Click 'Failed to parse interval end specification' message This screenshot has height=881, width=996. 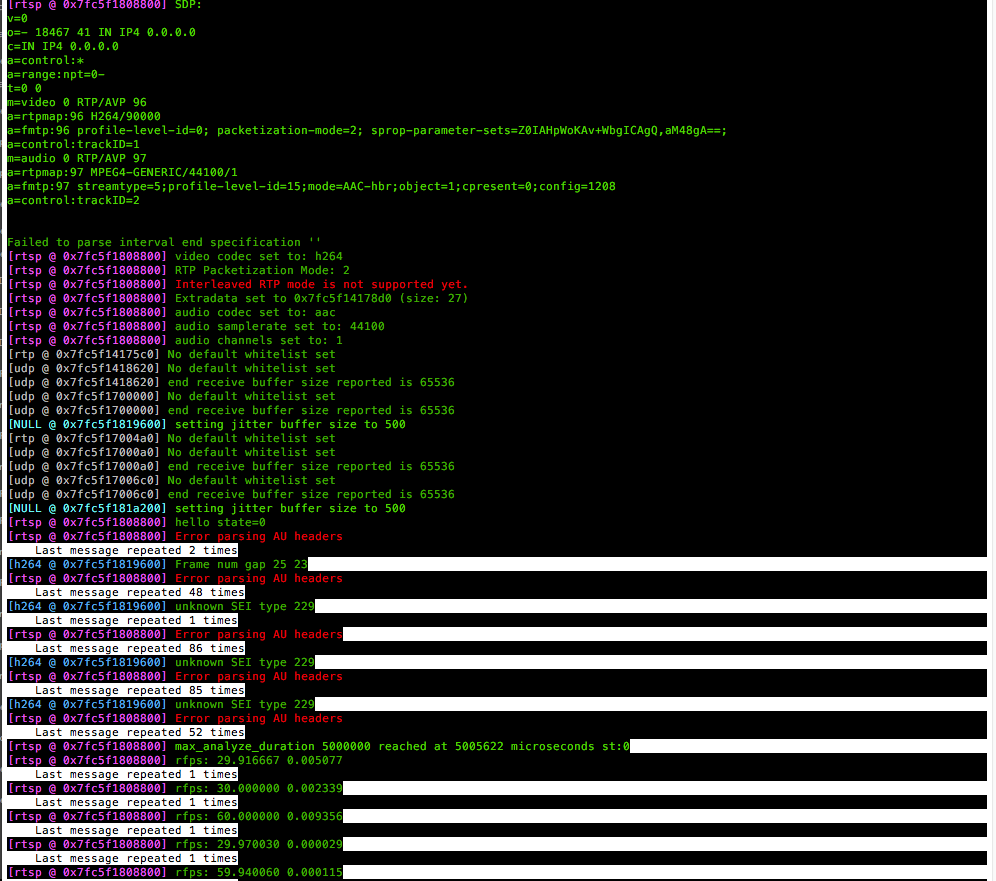[x=165, y=242]
